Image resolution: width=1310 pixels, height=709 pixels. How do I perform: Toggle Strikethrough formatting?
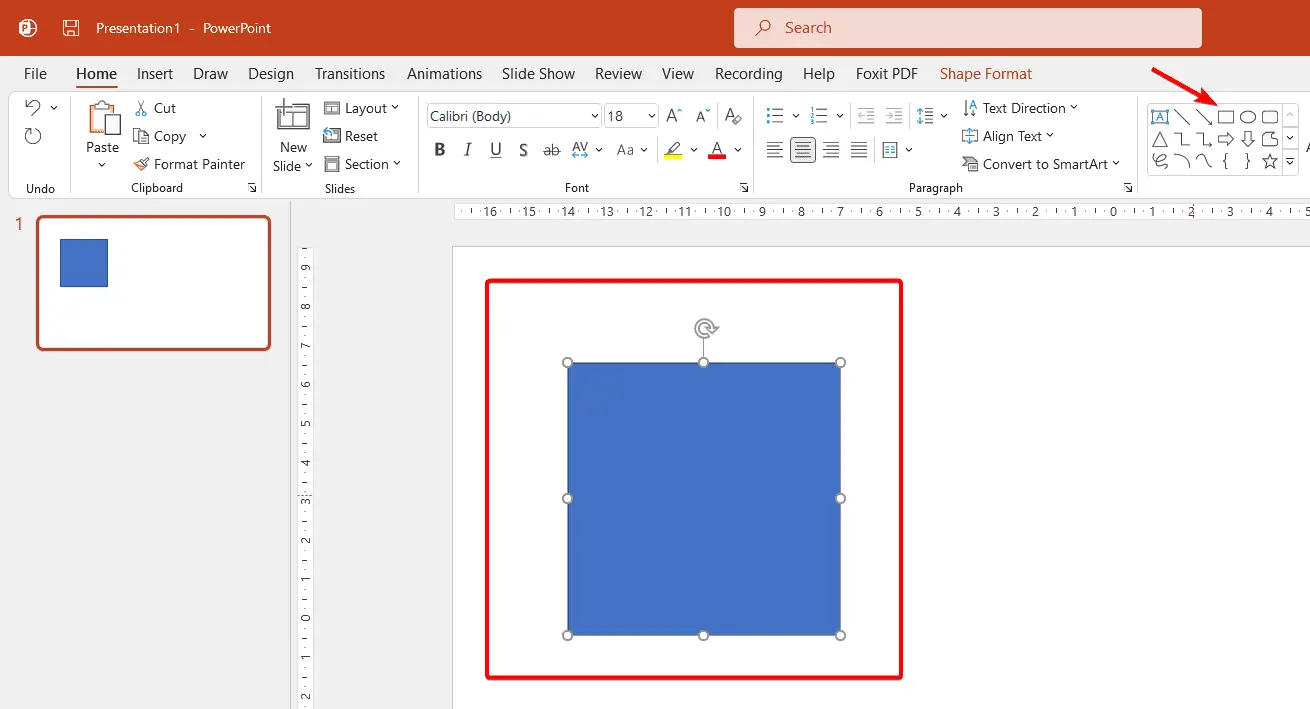pos(551,150)
